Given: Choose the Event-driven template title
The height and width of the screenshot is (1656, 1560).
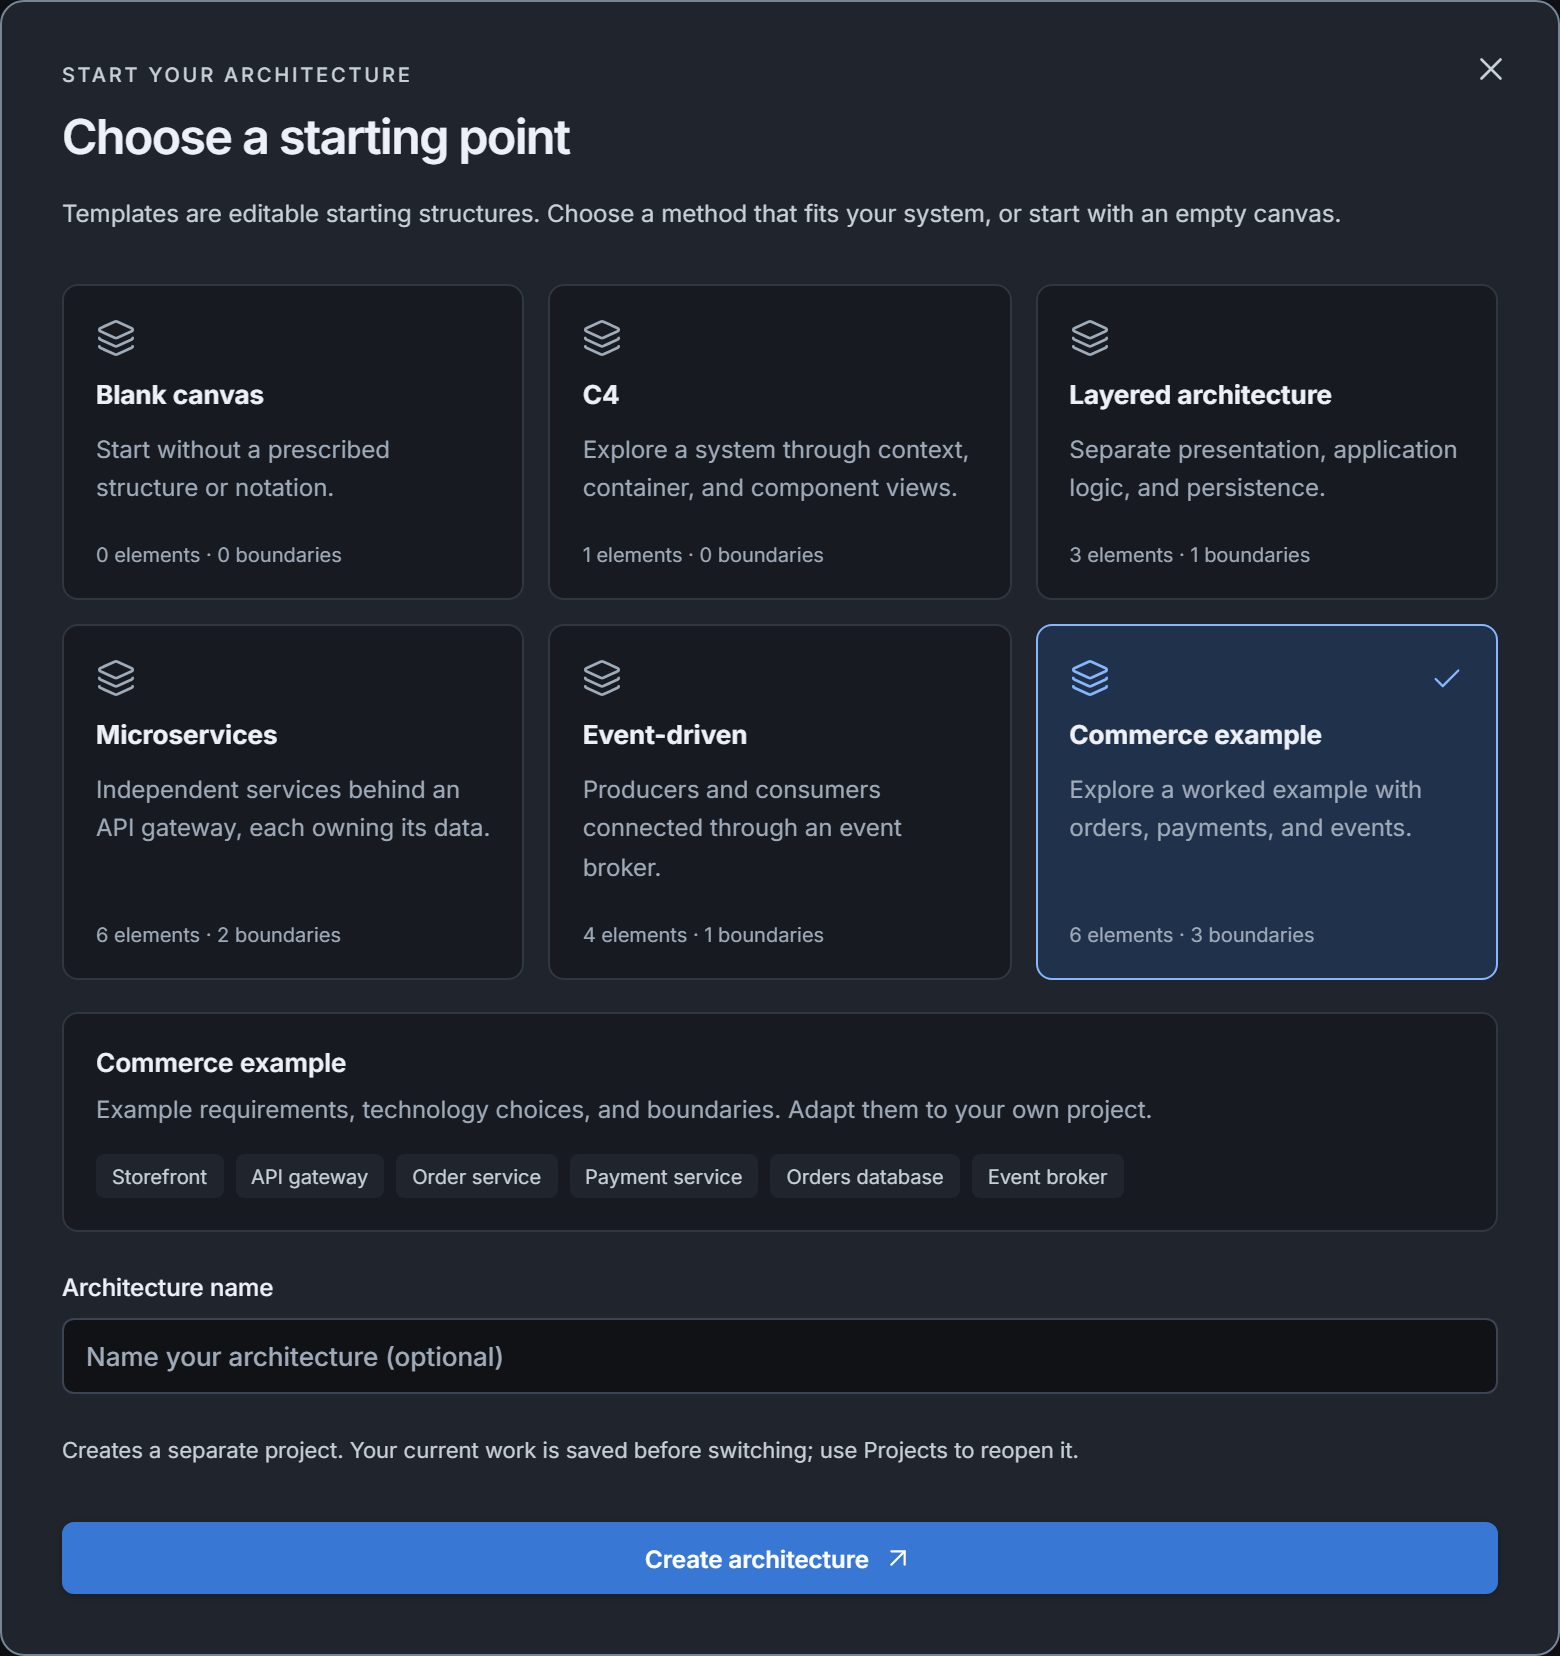Looking at the screenshot, I should 665,735.
